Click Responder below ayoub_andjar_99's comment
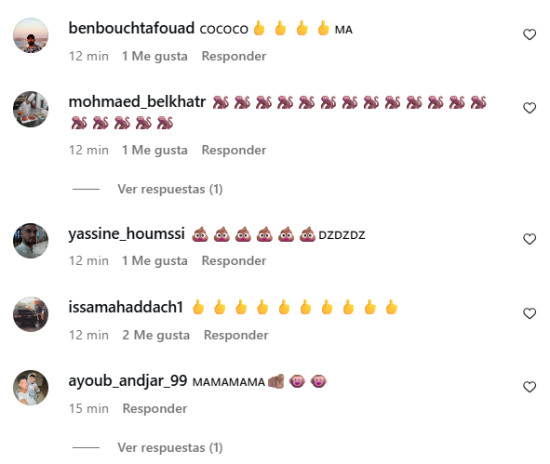The width and height of the screenshot is (550, 464). pyautogui.click(x=155, y=409)
